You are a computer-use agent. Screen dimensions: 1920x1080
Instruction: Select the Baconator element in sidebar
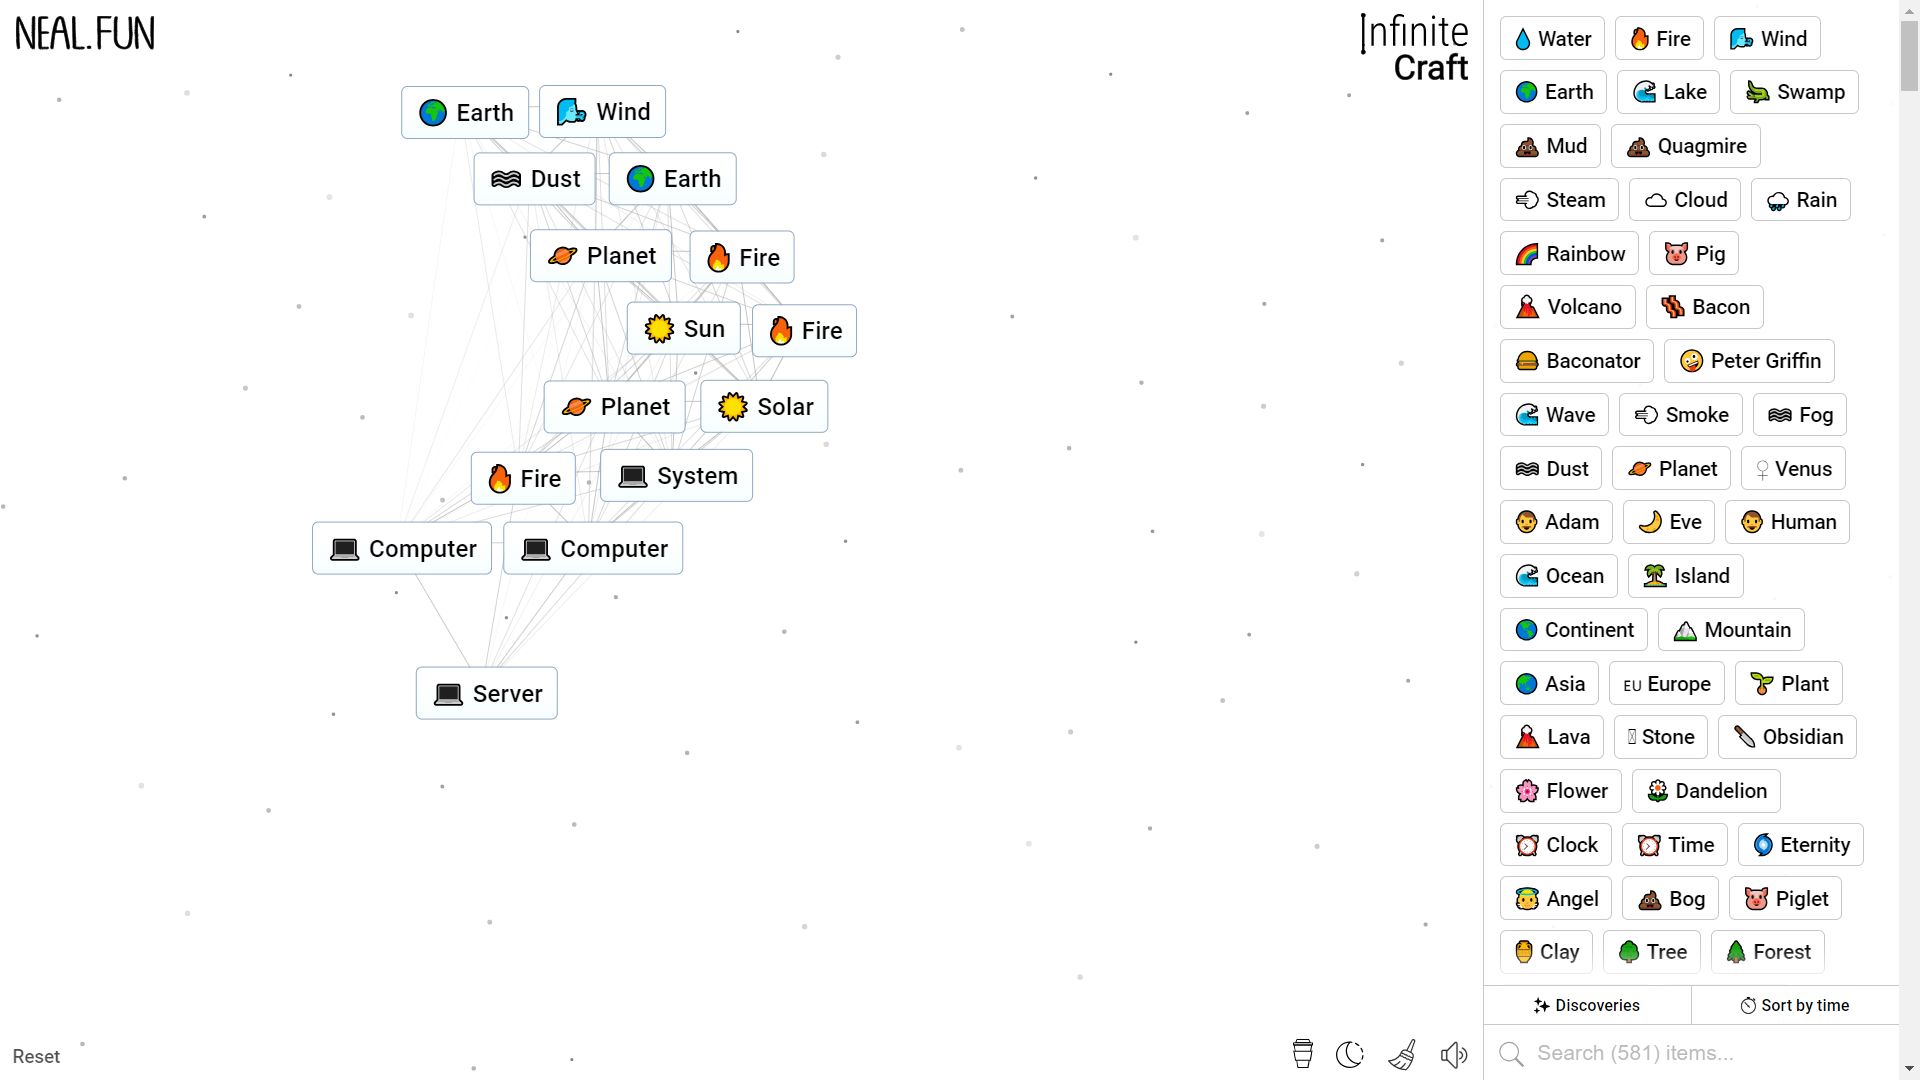(1578, 360)
